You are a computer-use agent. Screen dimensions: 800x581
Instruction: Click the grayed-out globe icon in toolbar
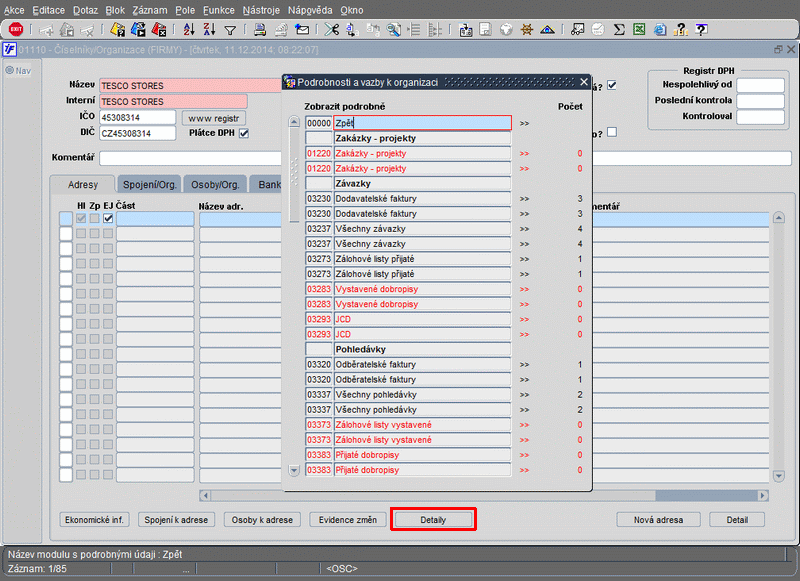click(506, 30)
